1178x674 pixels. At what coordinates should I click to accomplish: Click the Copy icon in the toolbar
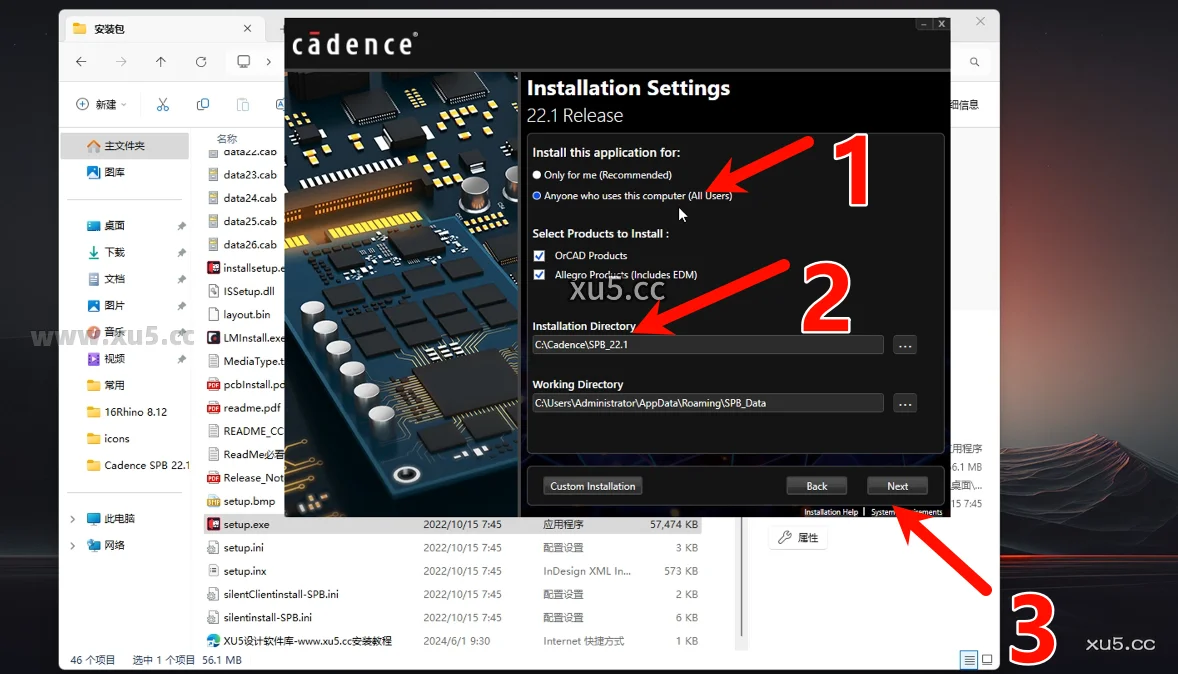(x=203, y=103)
